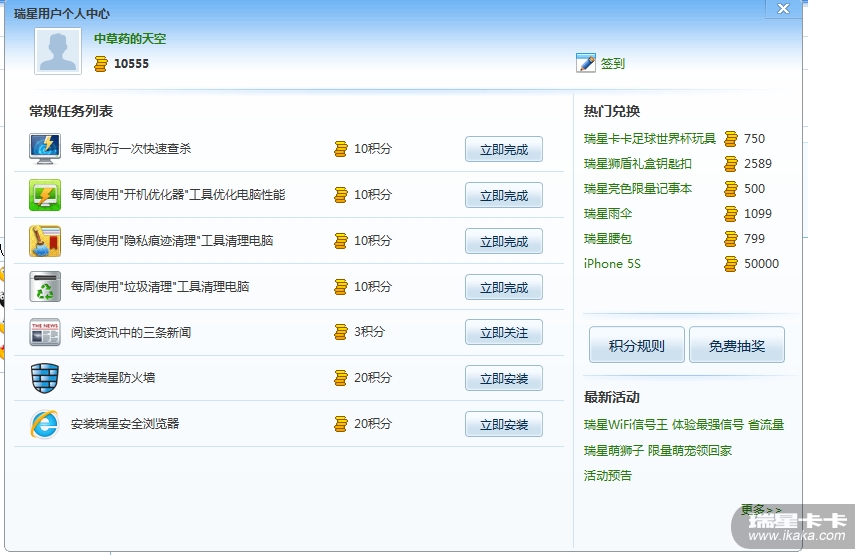The image size is (864, 555).
Task: Click the points balance 10555
Action: [x=131, y=63]
